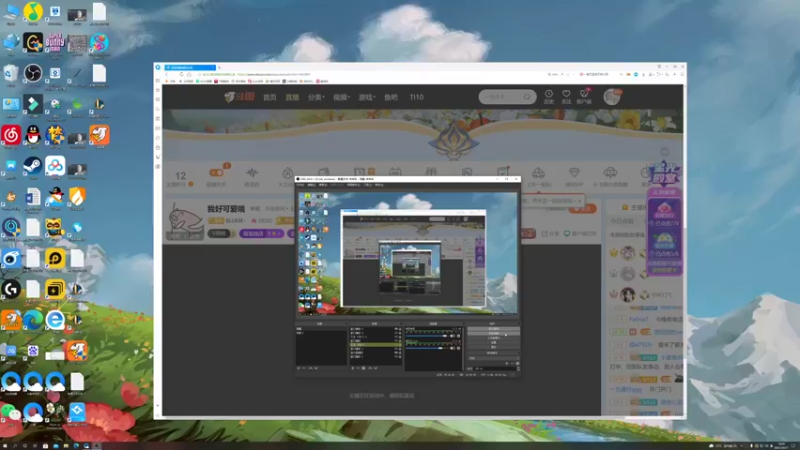Screen dimensions: 800x450
Task: Open 关注 heart icon in Douyu header
Action: tap(566, 96)
